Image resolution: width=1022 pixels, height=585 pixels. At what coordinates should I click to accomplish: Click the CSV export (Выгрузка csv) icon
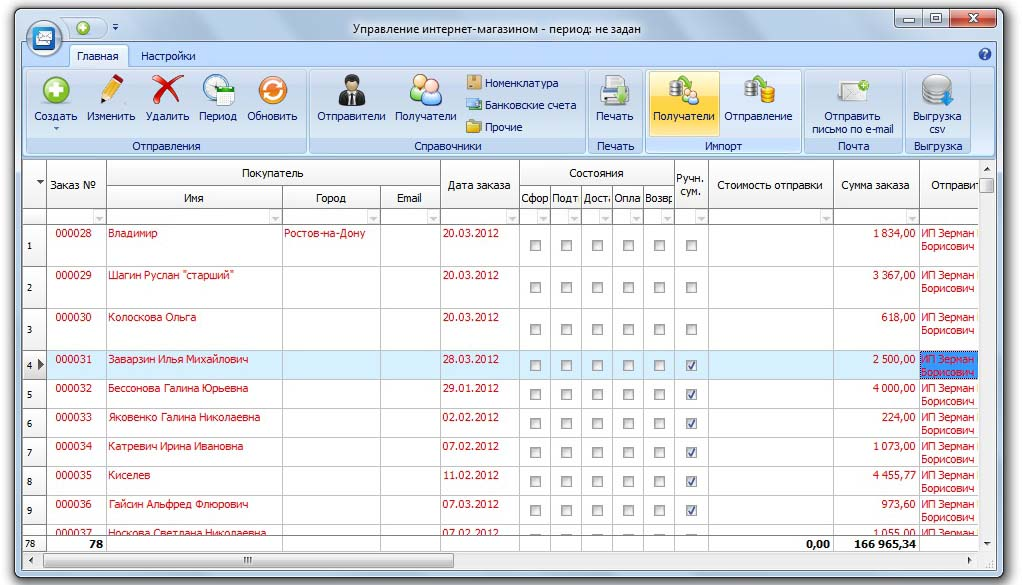coord(937,92)
